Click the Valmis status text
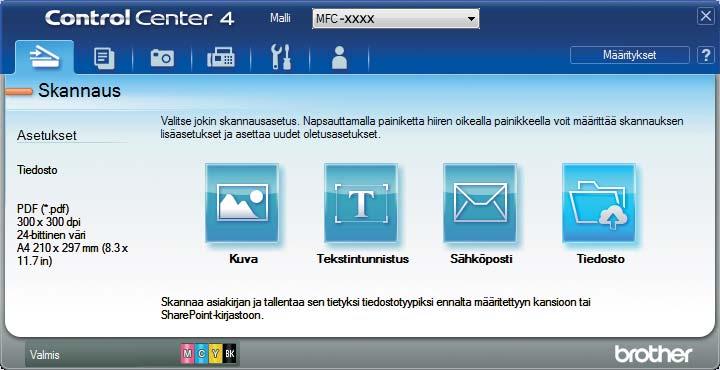 45,355
